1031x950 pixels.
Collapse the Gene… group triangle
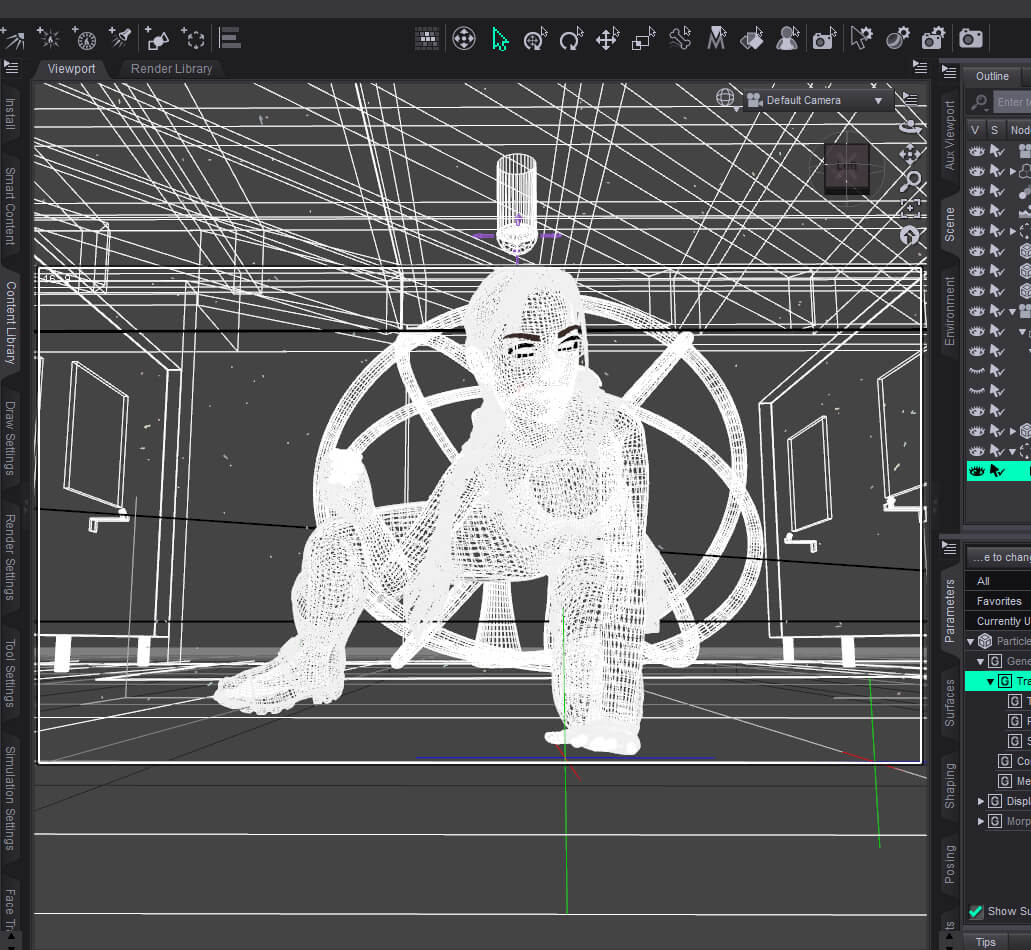(x=980, y=661)
